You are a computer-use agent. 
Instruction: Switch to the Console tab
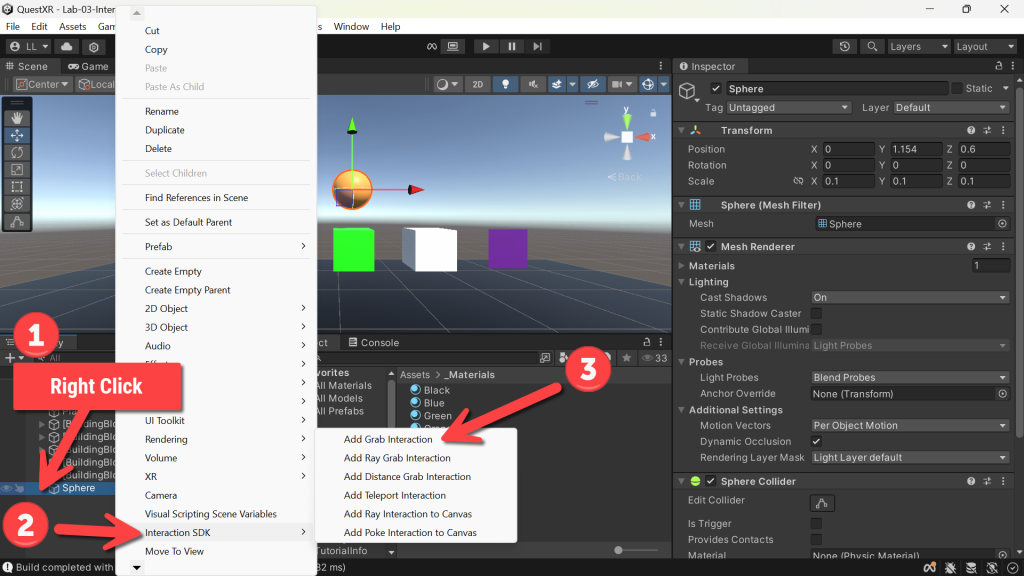(374, 342)
